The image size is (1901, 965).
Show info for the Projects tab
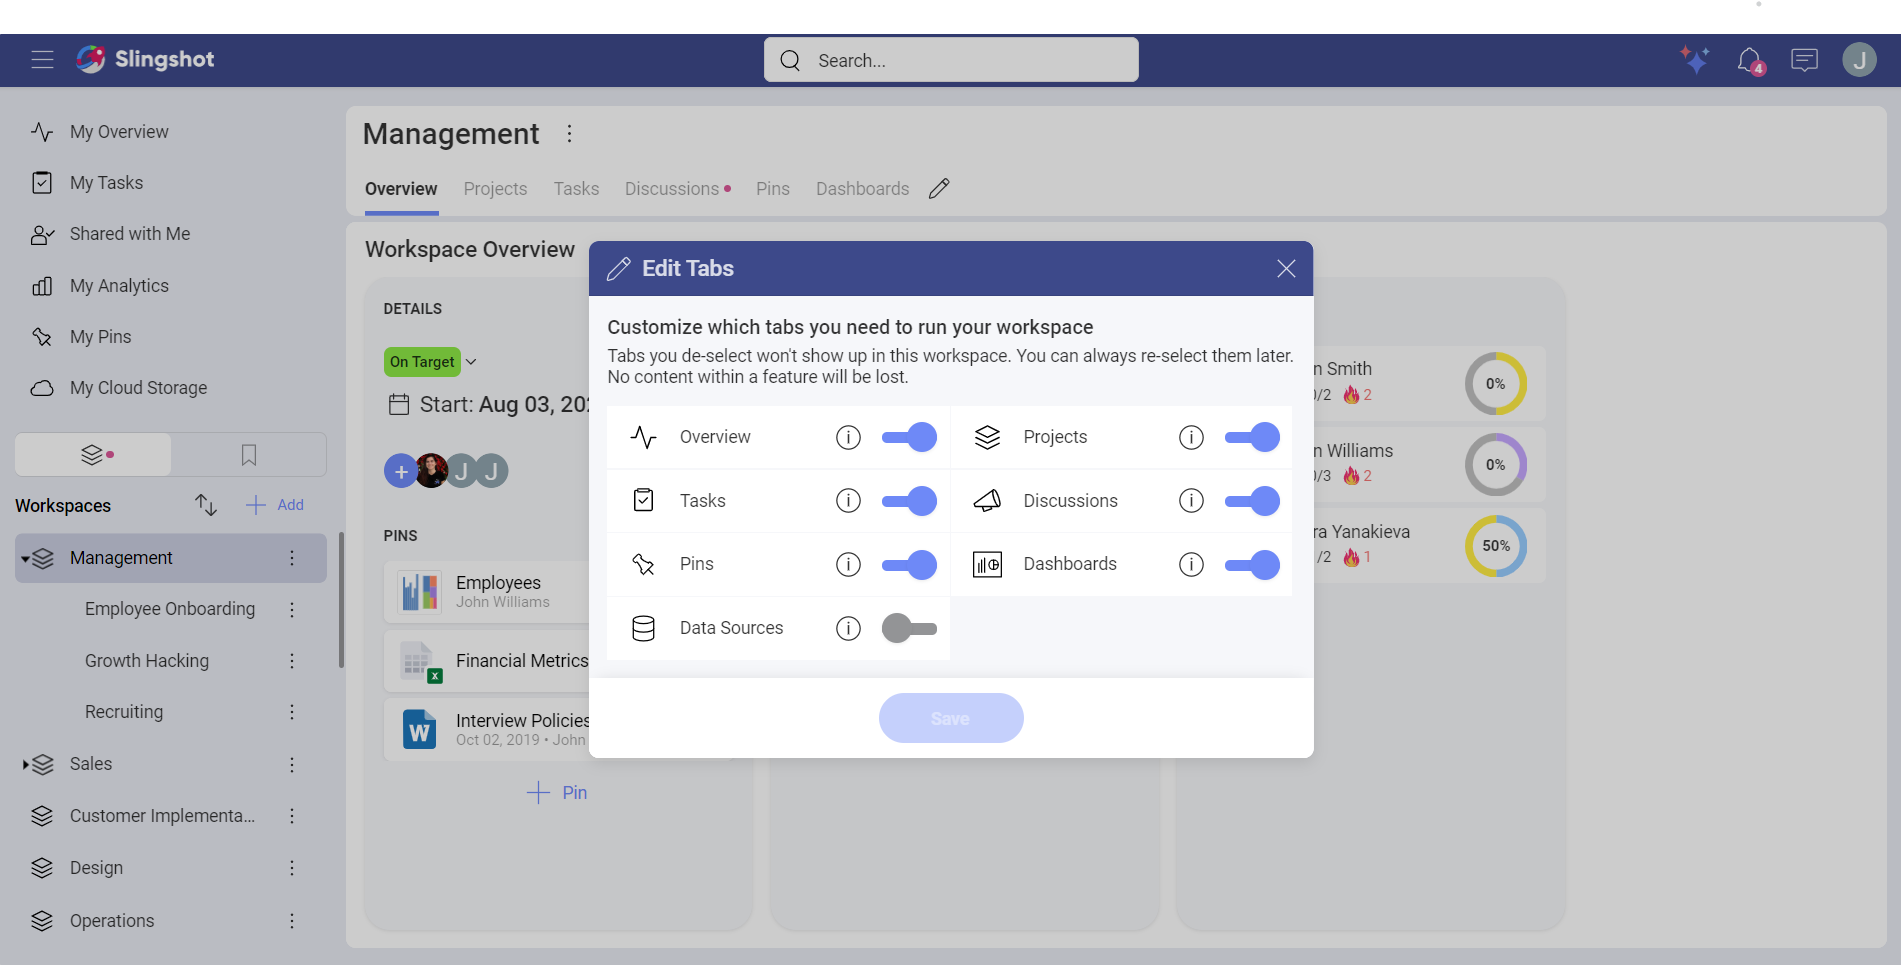coord(1191,437)
